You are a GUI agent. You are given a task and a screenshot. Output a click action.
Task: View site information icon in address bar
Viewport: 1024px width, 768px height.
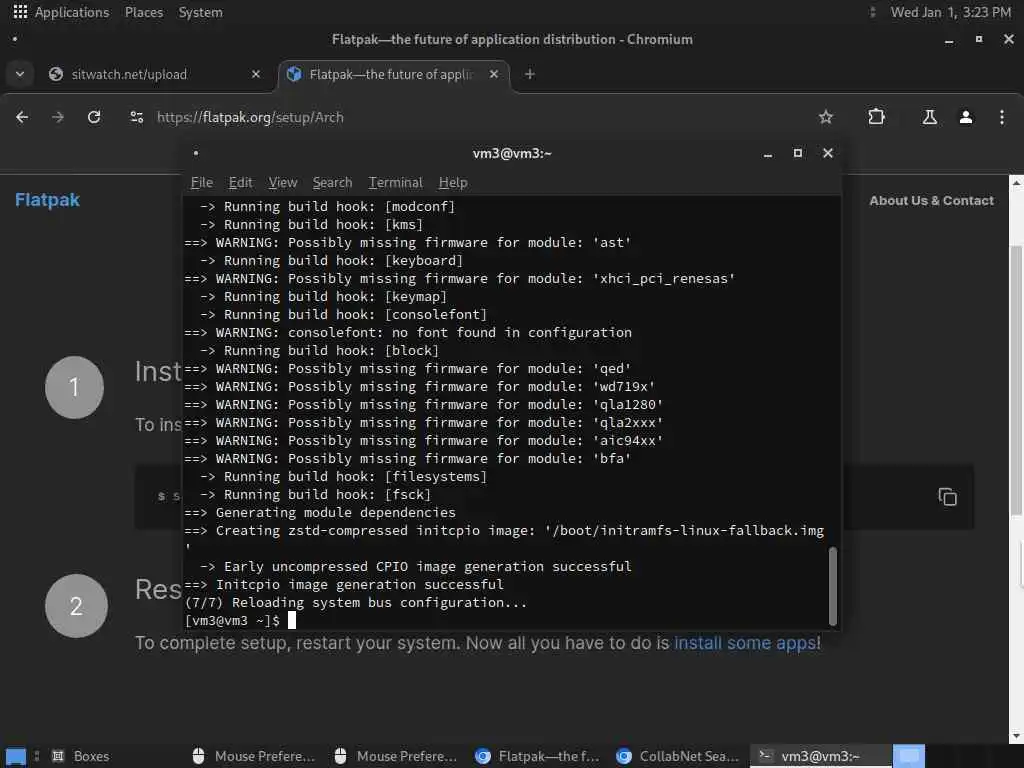point(136,117)
